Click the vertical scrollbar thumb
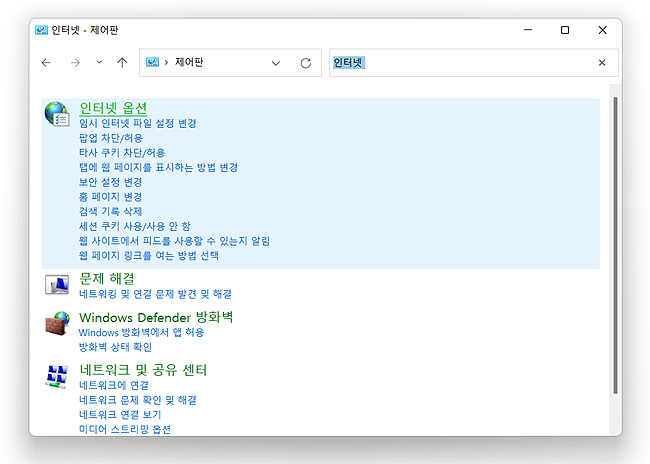The height and width of the screenshot is (464, 650). (x=615, y=245)
